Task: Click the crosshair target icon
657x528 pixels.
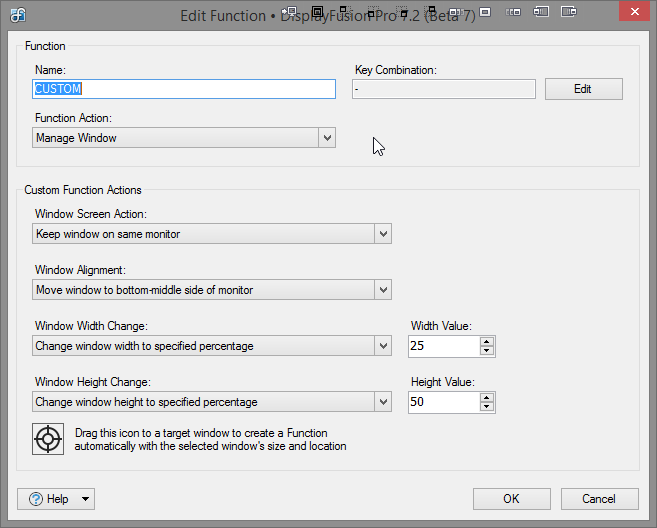Action: (x=48, y=440)
